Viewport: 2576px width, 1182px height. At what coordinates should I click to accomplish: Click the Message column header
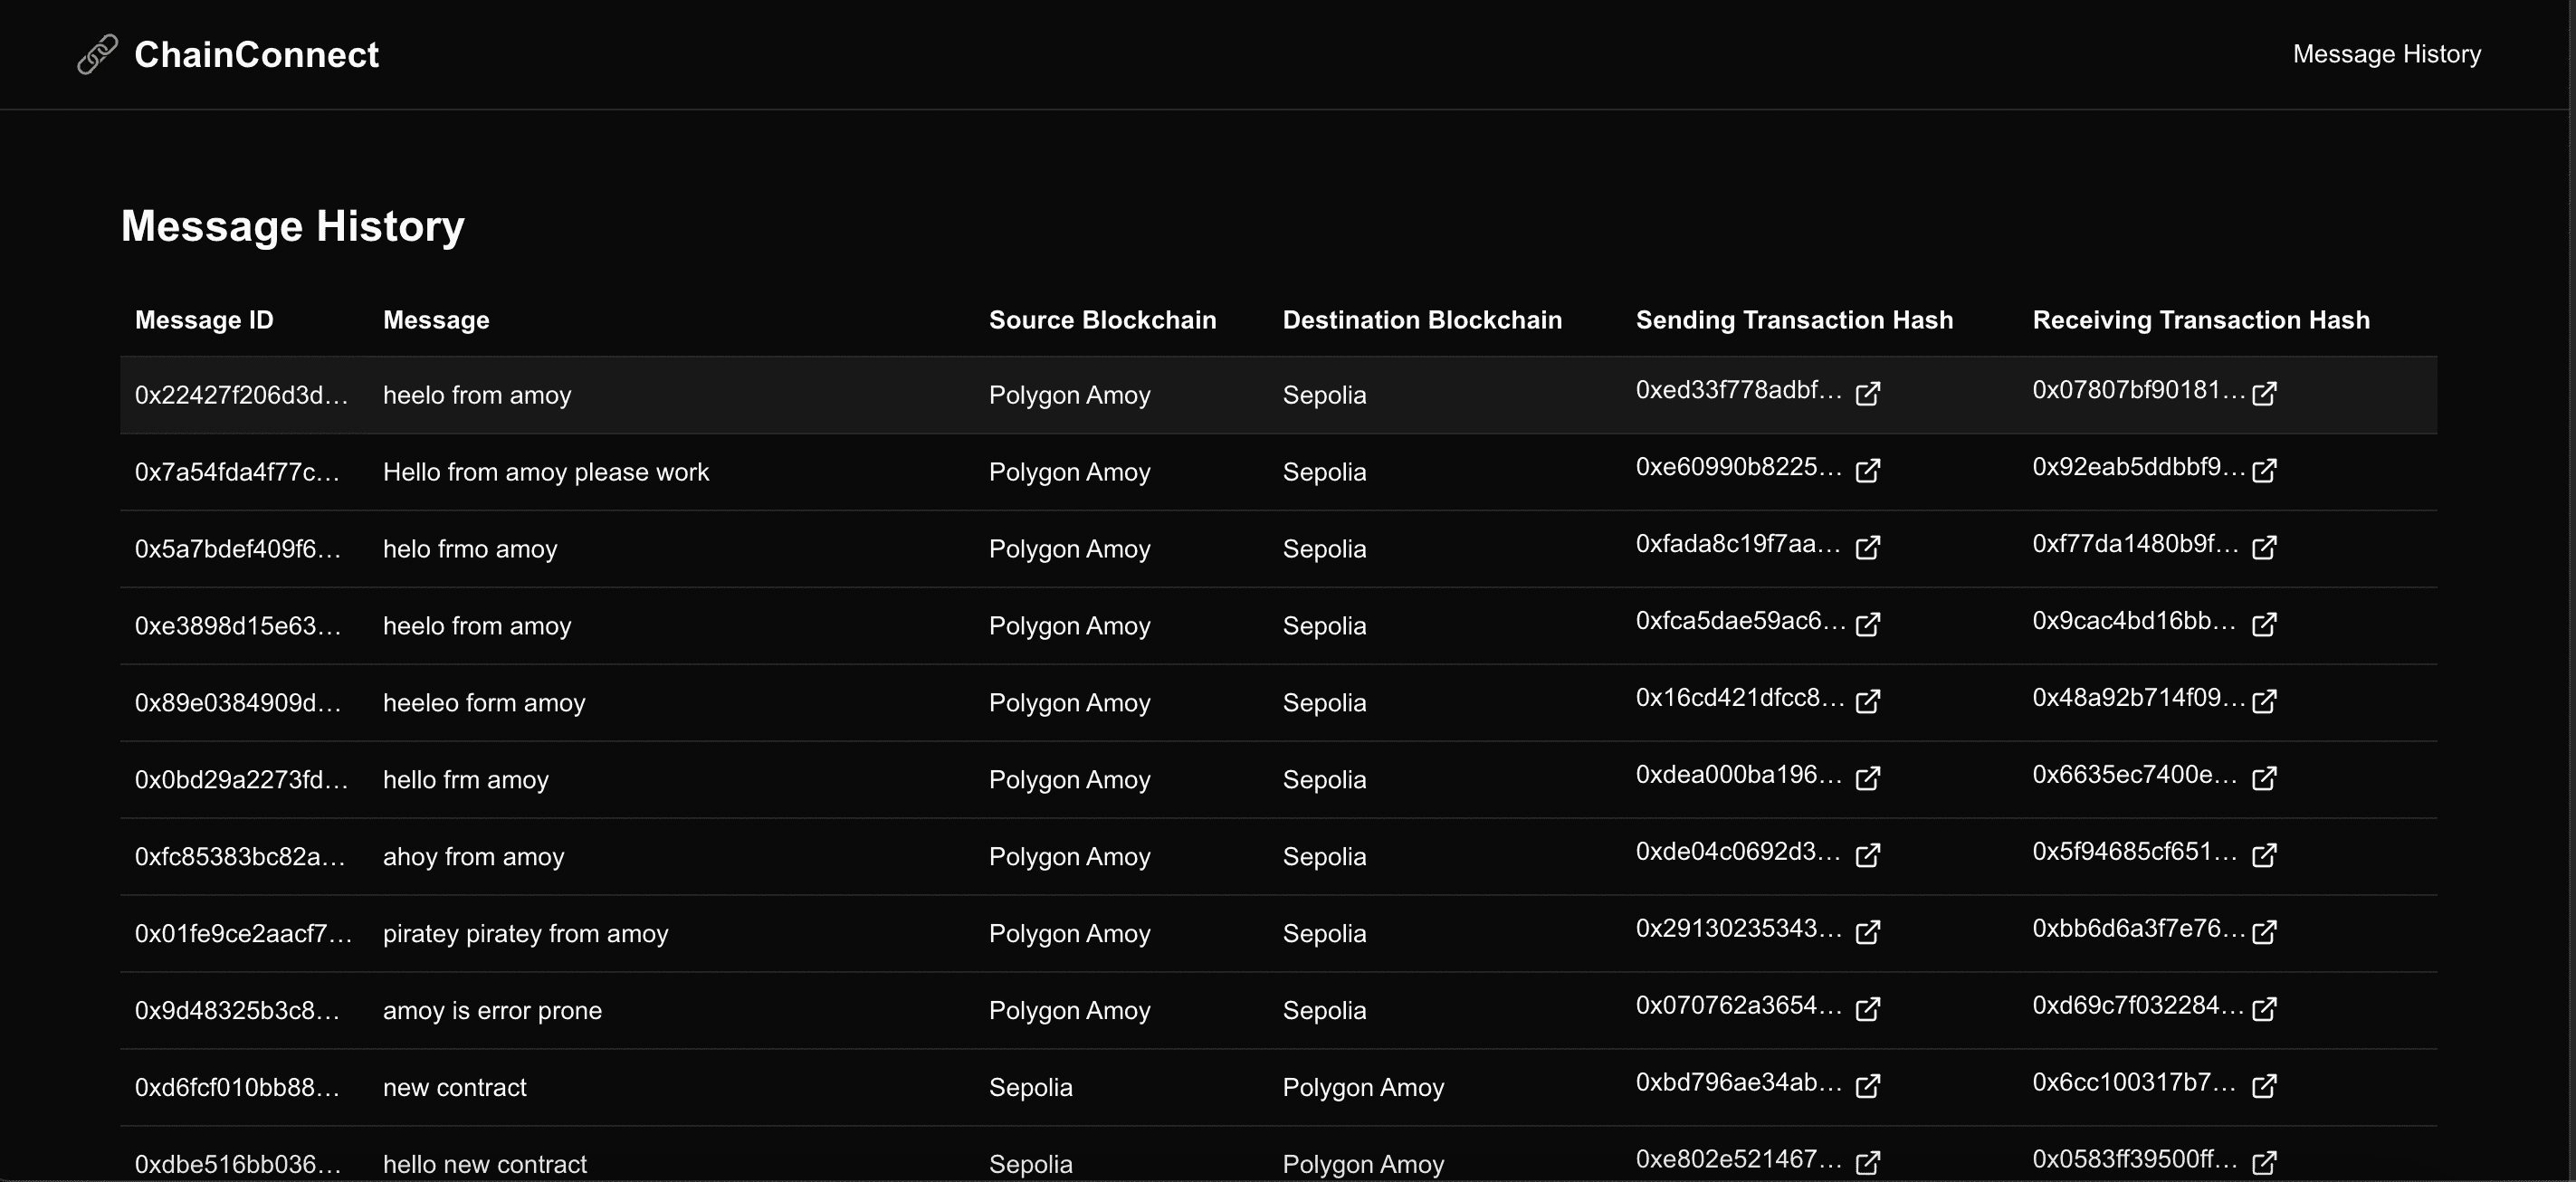point(436,320)
